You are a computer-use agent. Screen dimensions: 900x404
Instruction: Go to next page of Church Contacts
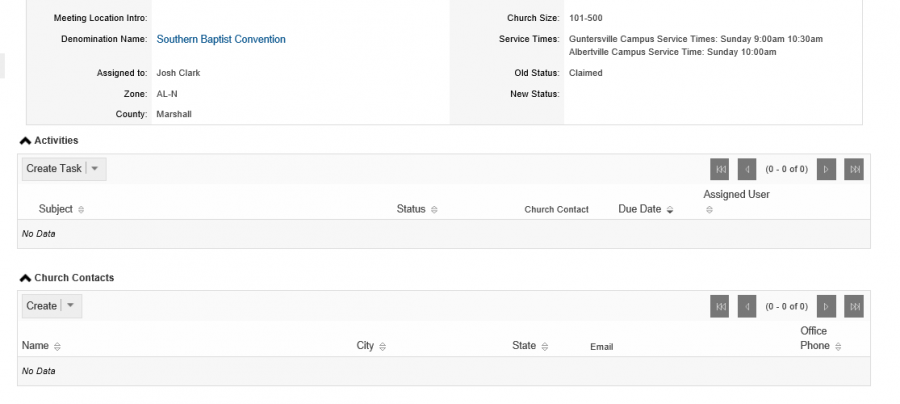[827, 306]
